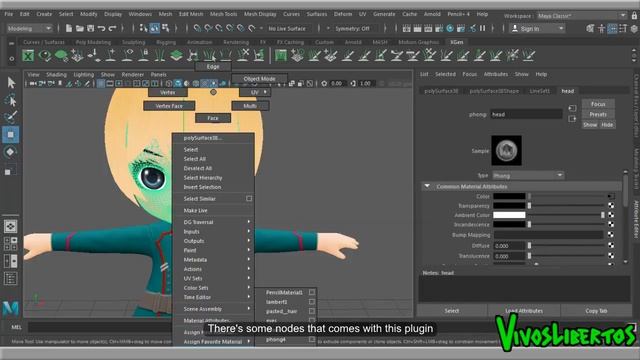
Task: Click the white Ambient Color swatch
Action: [x=509, y=215]
